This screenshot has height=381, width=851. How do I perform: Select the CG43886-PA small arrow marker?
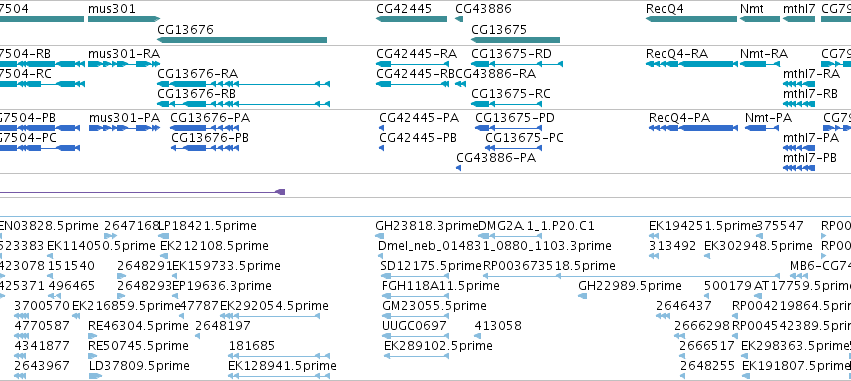coord(459,168)
